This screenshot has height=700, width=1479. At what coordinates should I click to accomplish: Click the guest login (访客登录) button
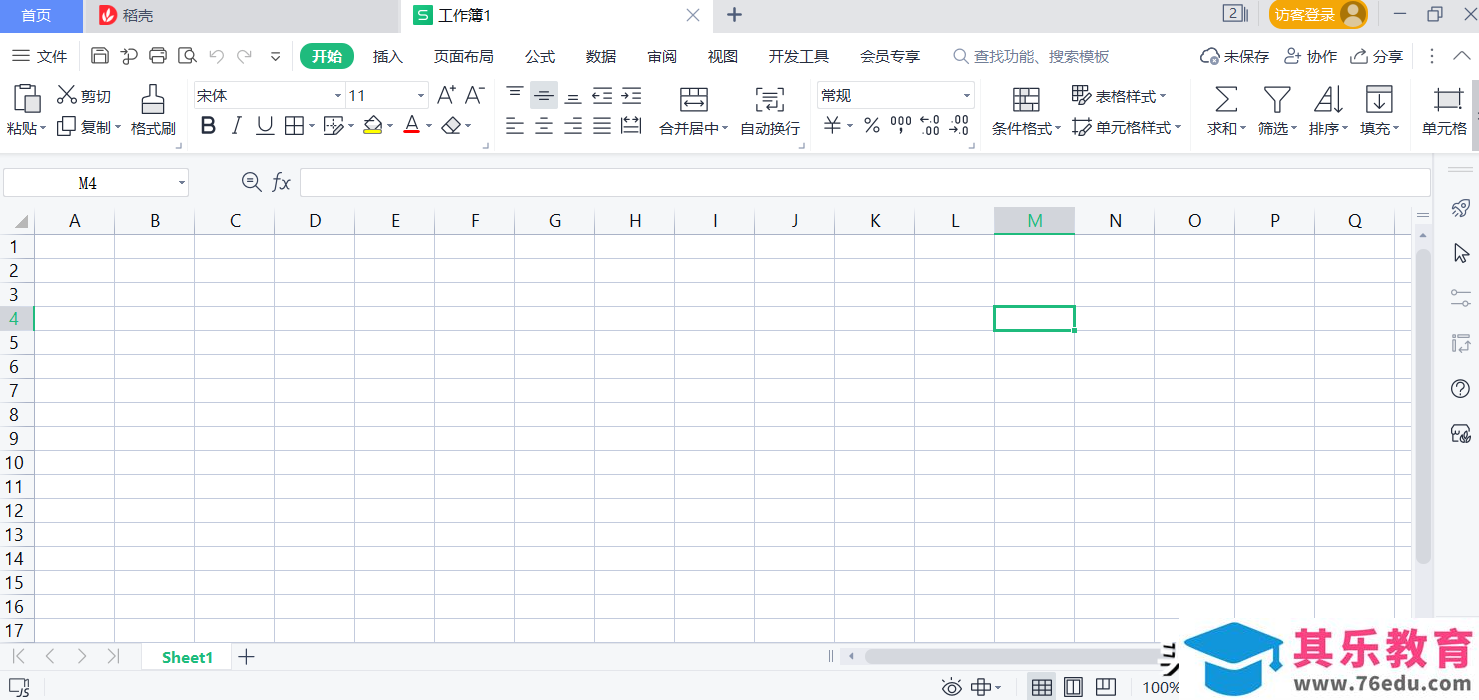click(1318, 14)
